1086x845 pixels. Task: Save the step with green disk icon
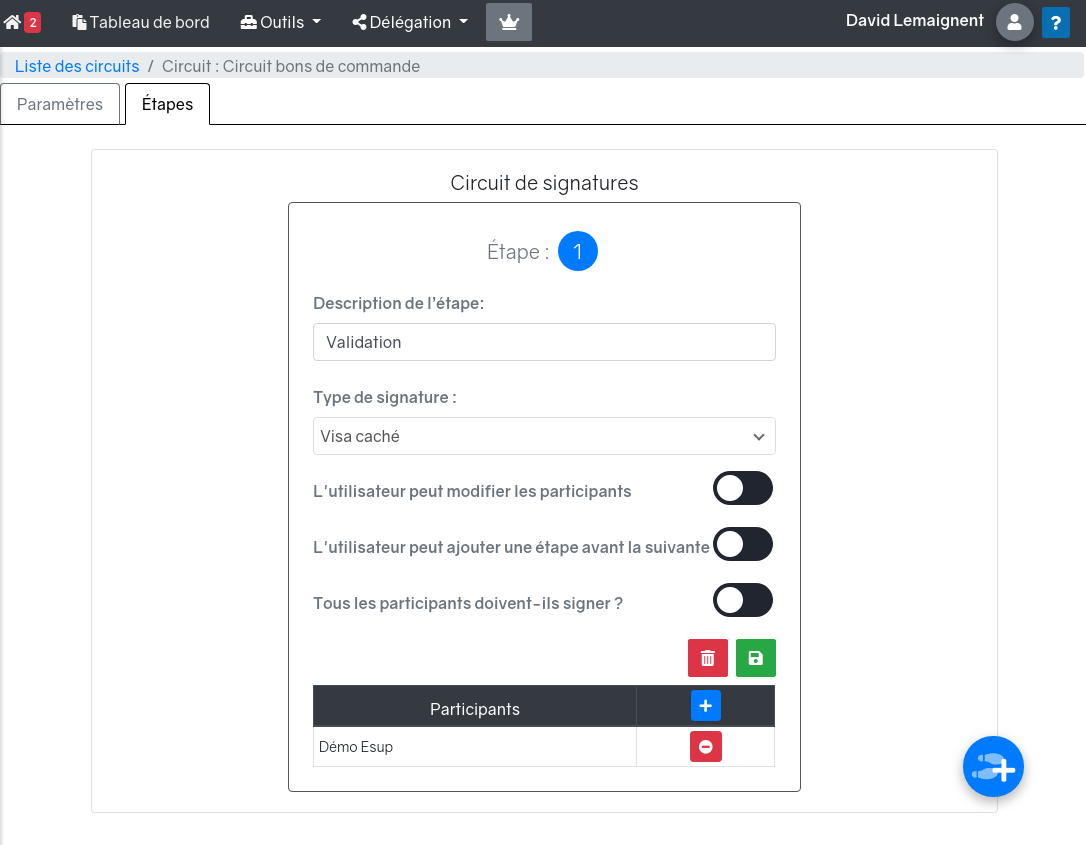(756, 658)
